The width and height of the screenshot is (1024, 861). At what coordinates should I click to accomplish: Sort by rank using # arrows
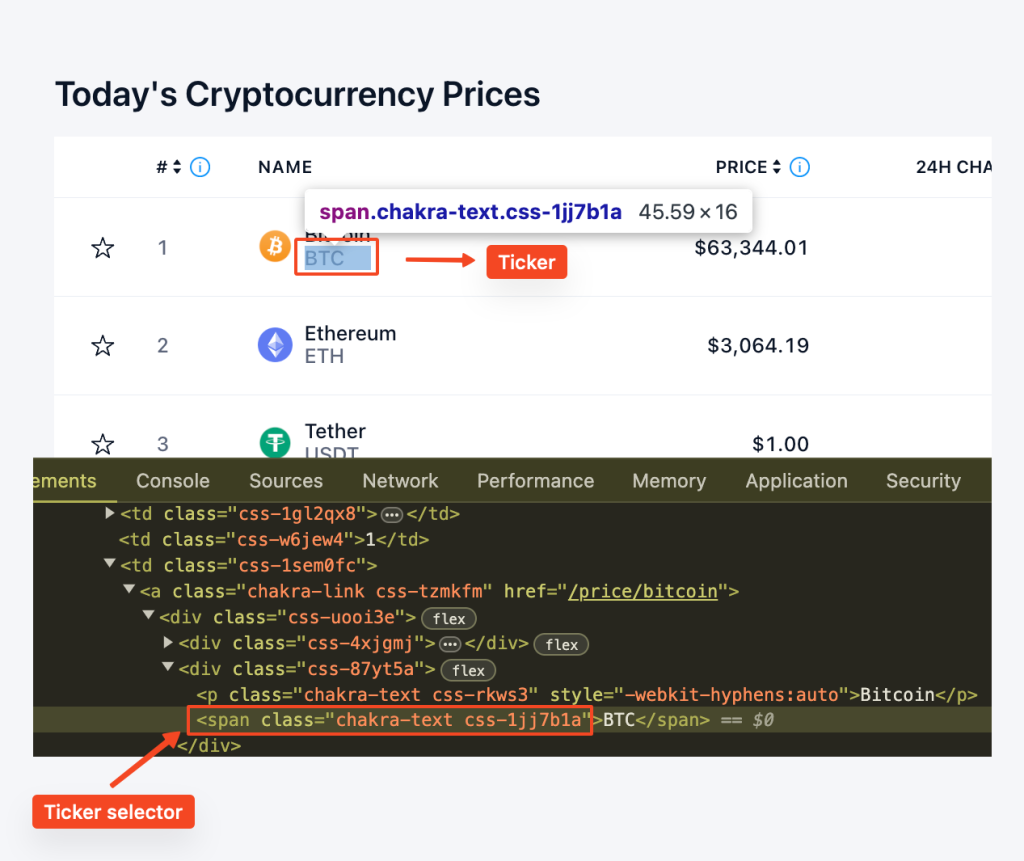coord(177,167)
